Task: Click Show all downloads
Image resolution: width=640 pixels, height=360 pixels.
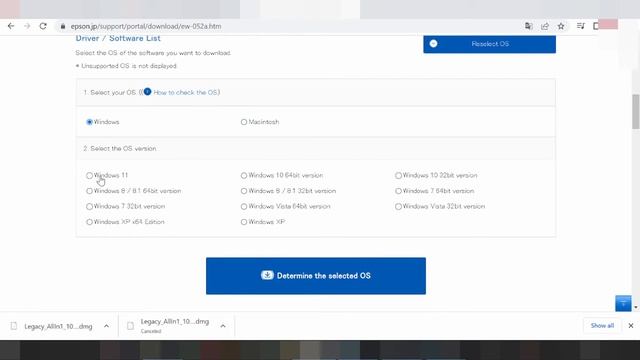Action: (x=602, y=325)
